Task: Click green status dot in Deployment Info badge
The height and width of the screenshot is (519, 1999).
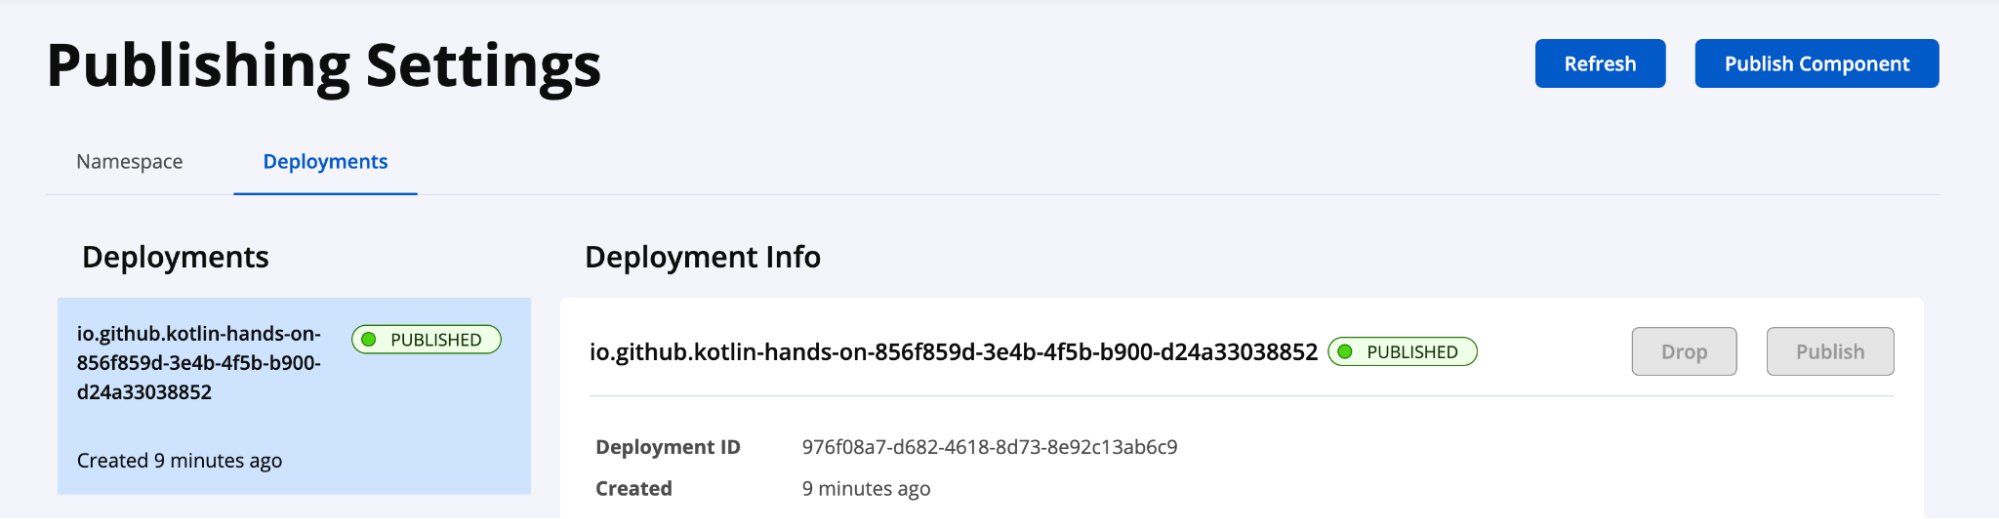Action: [x=1345, y=352]
